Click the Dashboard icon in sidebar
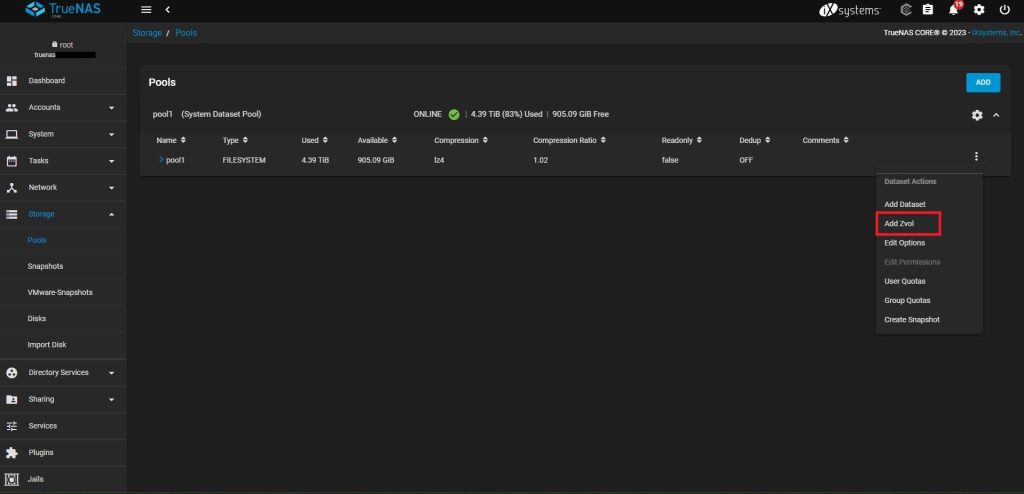The height and width of the screenshot is (494, 1024). [x=12, y=81]
